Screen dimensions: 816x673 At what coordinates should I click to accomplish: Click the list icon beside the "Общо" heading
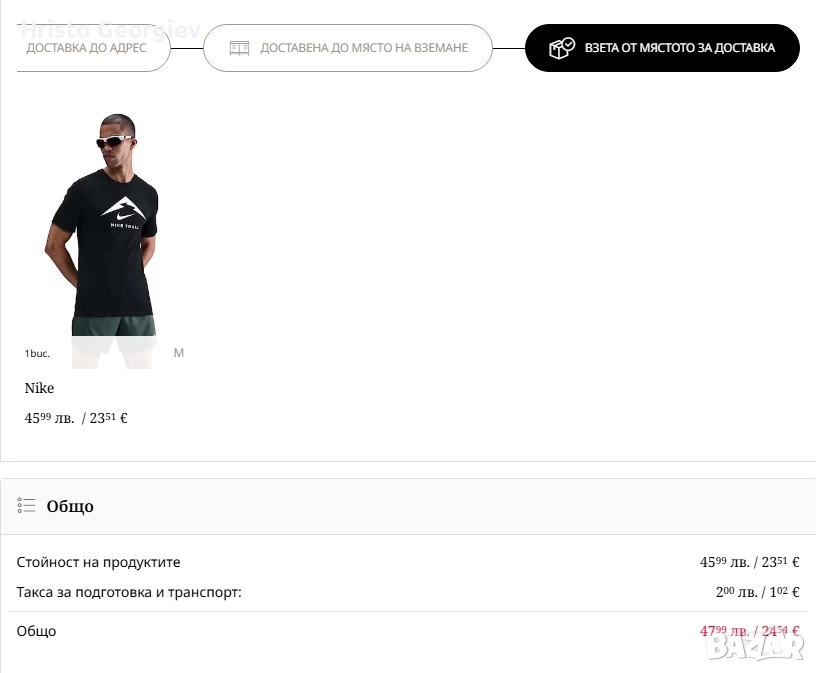pyautogui.click(x=26, y=506)
